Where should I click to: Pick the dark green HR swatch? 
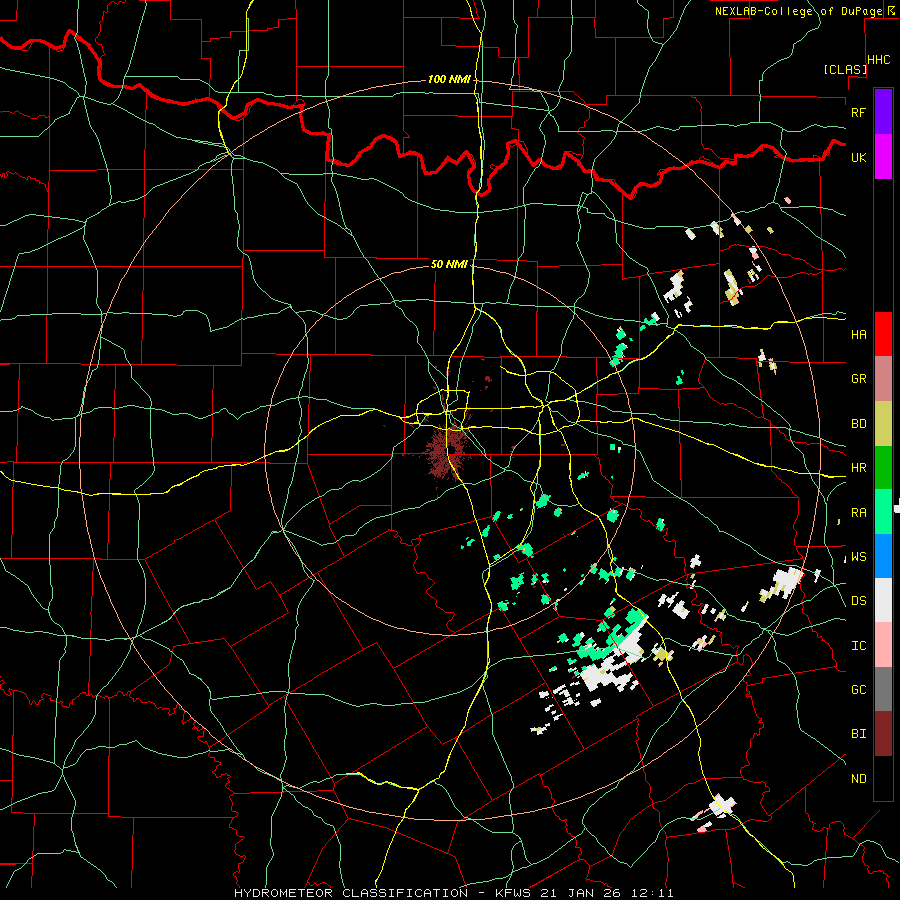click(883, 468)
